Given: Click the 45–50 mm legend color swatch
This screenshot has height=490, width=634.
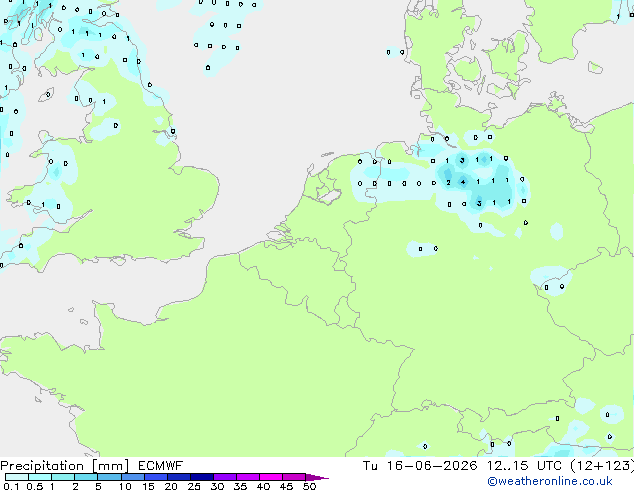Looking at the screenshot, I should (294, 477).
